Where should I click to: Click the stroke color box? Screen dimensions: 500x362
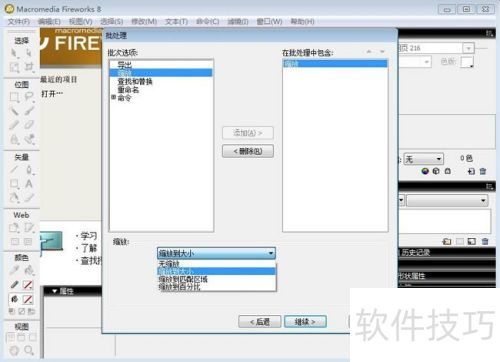pyautogui.click(x=28, y=285)
